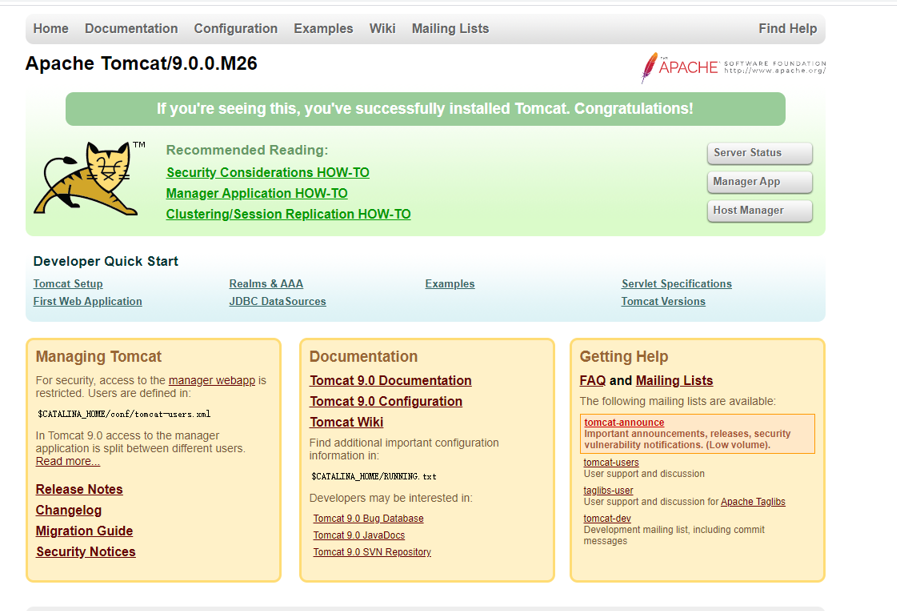Open Wiki in top navigation

[x=382, y=29]
